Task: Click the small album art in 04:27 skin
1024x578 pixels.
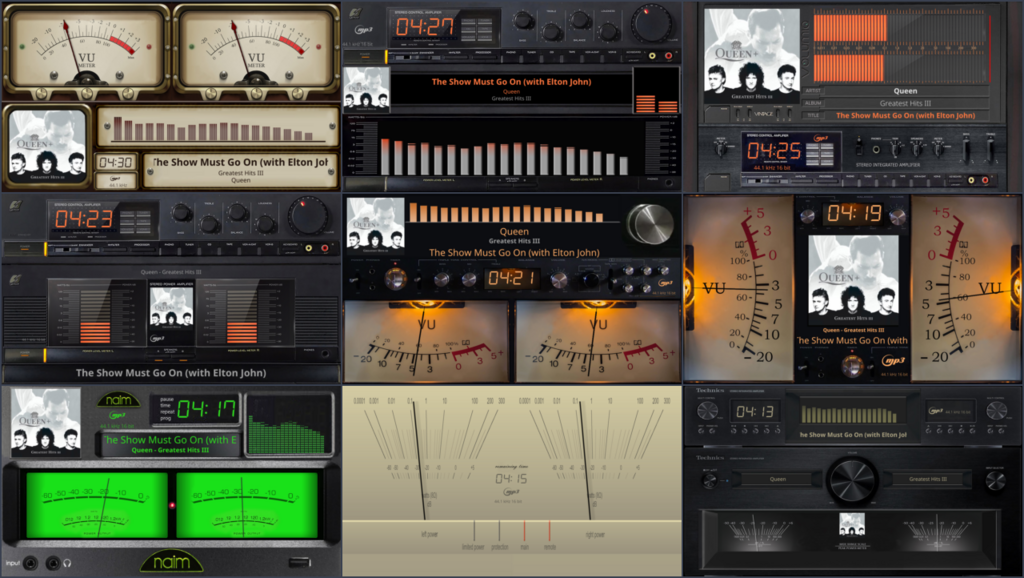Action: tap(366, 88)
